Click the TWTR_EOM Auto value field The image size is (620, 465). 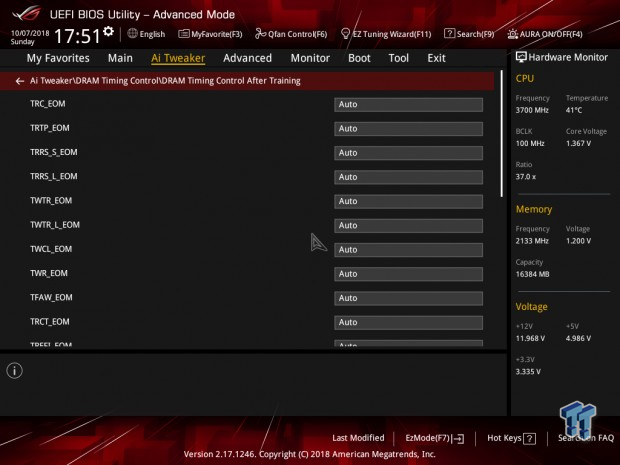coord(408,201)
